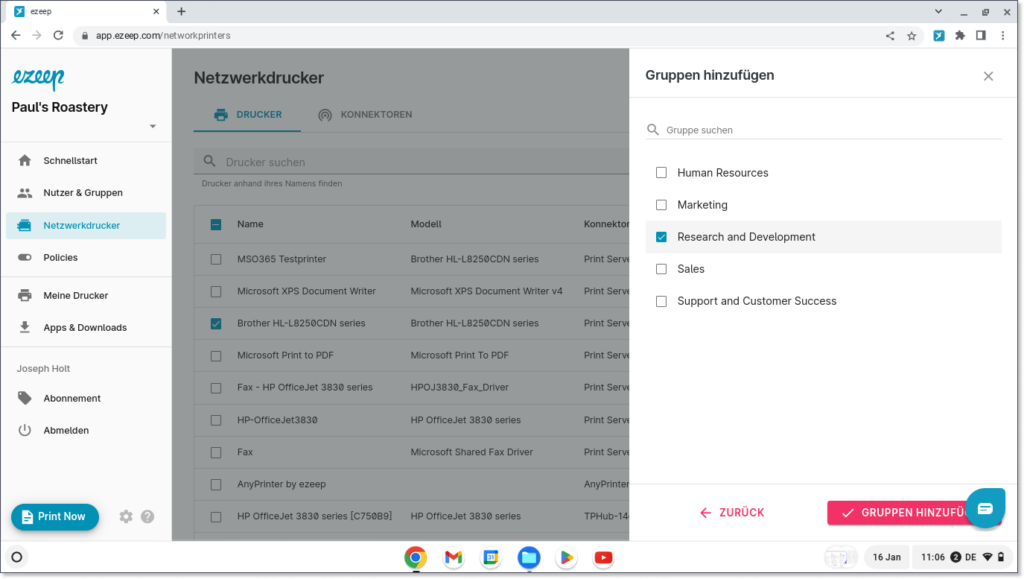The height and width of the screenshot is (579, 1024).
Task: Confirm with Gruppen hinzufügen button
Action: pyautogui.click(x=912, y=512)
